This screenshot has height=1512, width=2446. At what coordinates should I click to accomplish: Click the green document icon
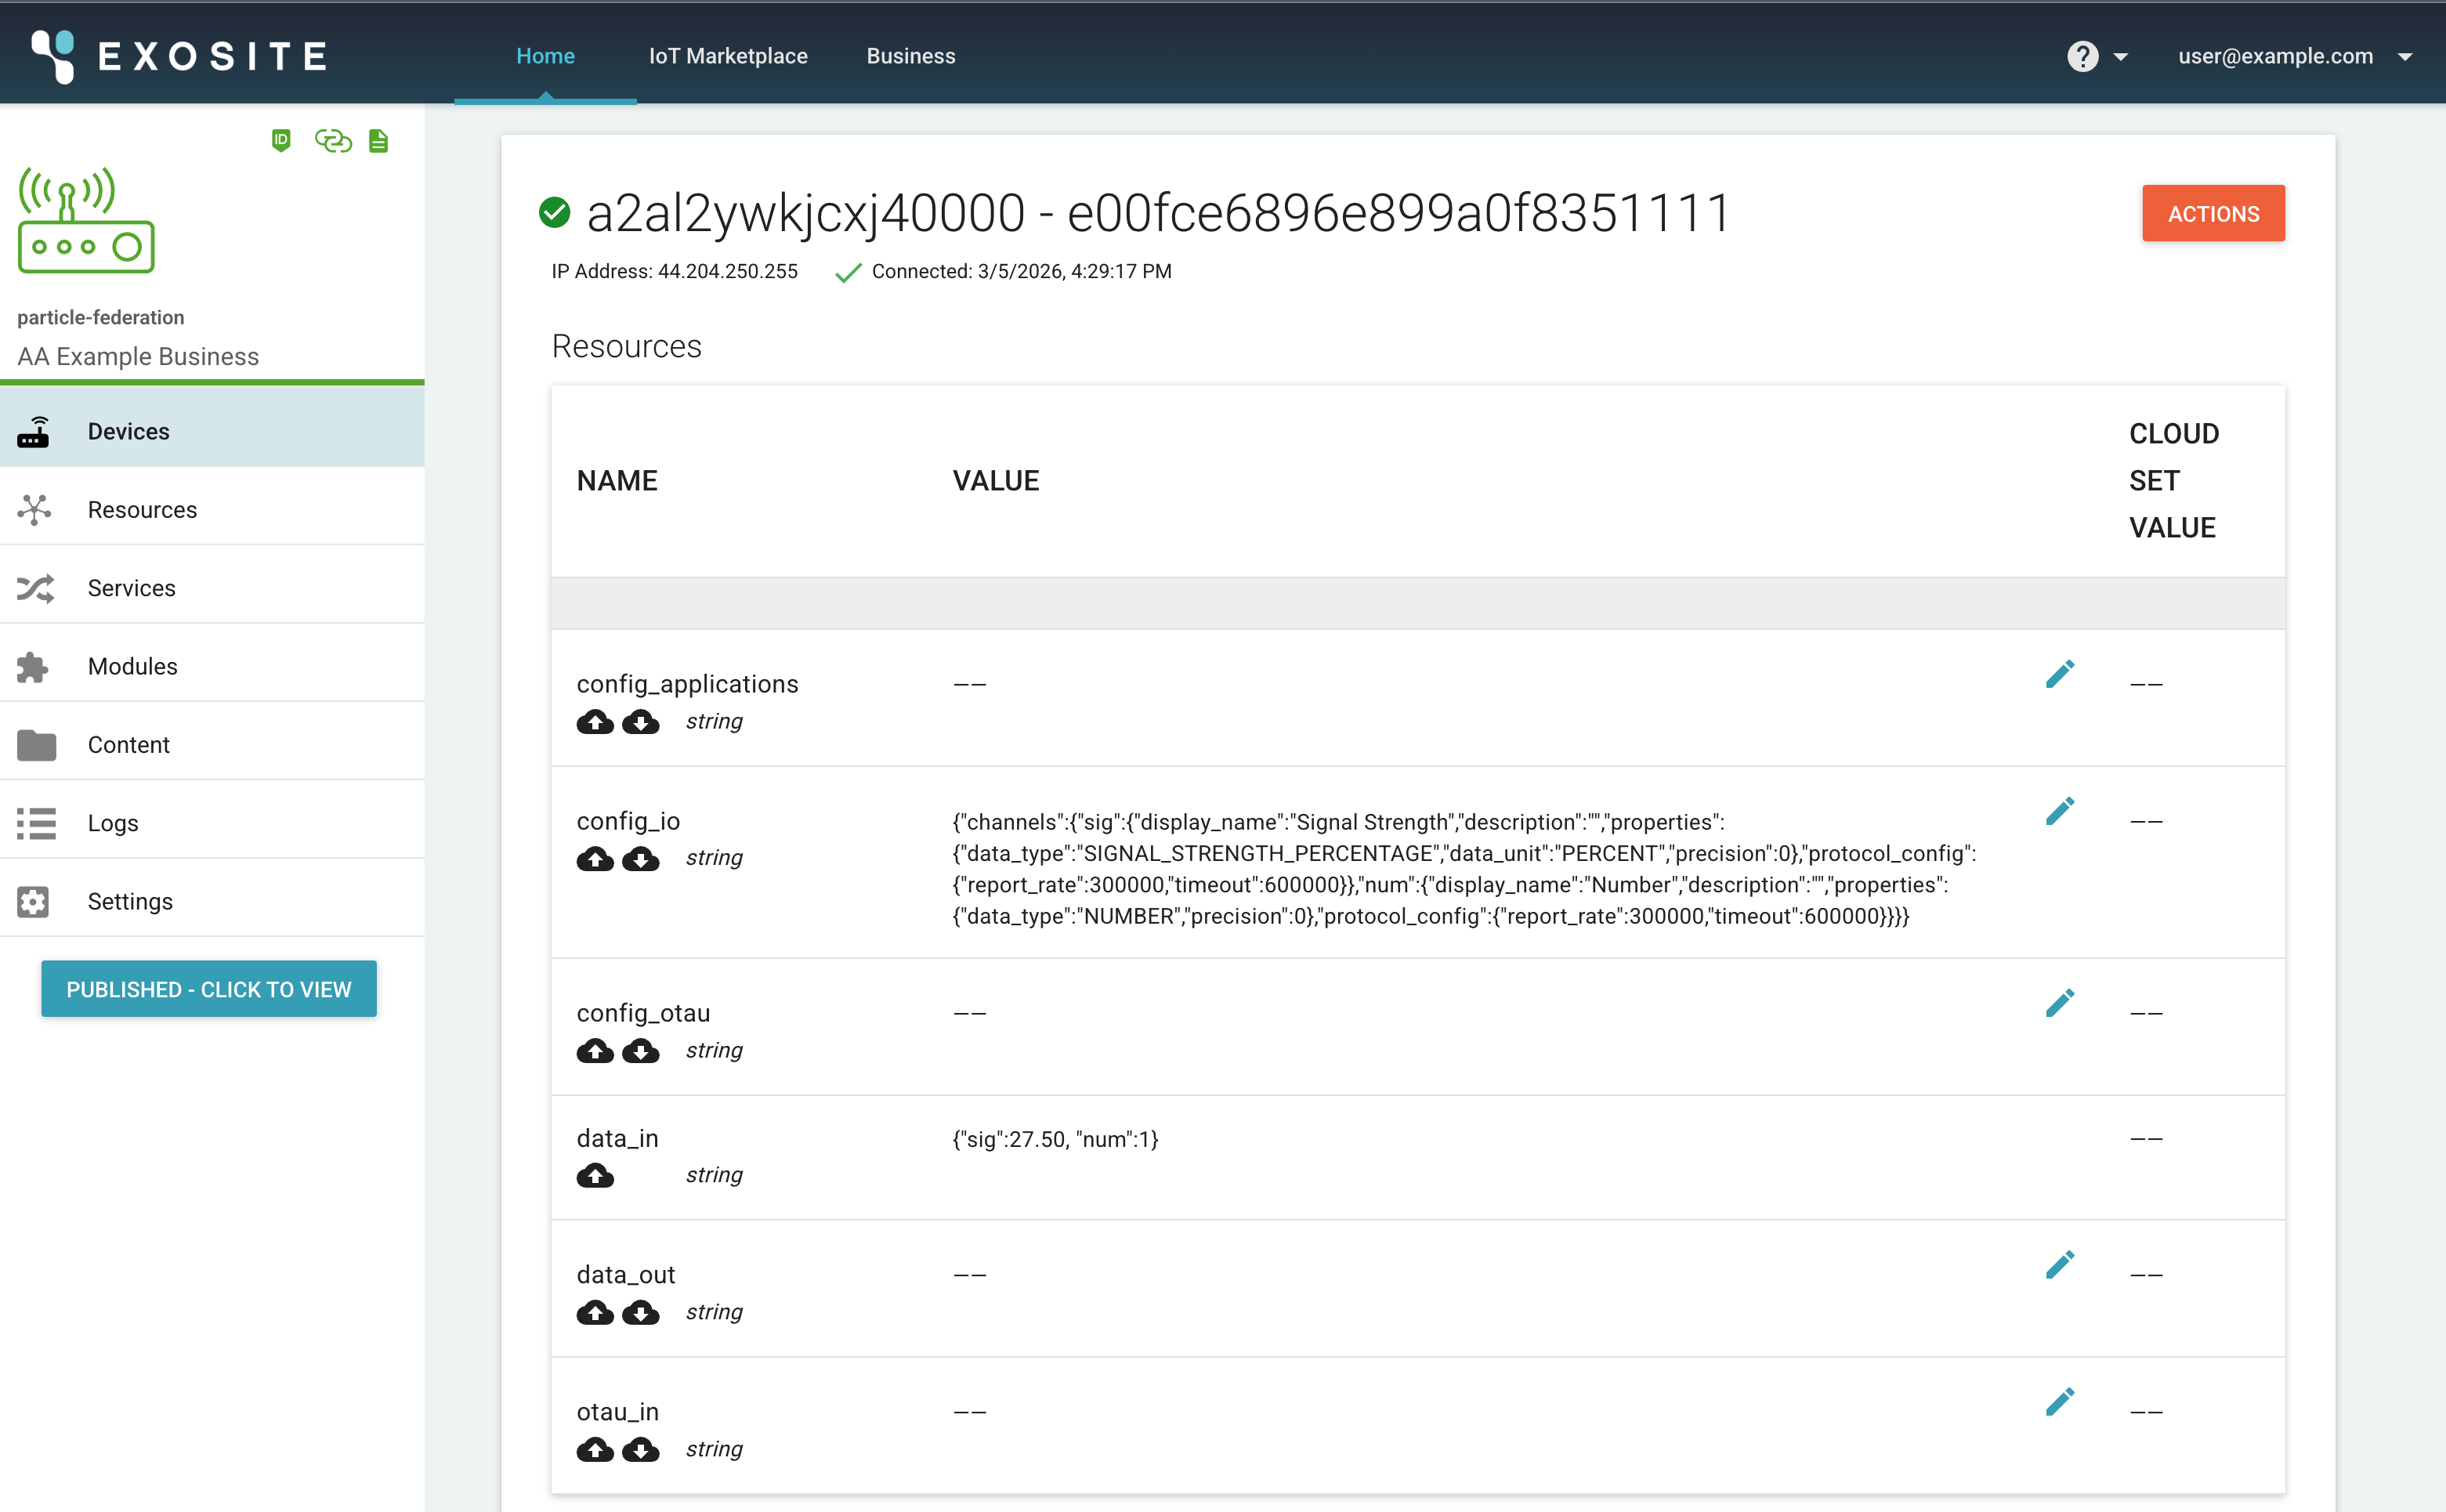(x=378, y=141)
